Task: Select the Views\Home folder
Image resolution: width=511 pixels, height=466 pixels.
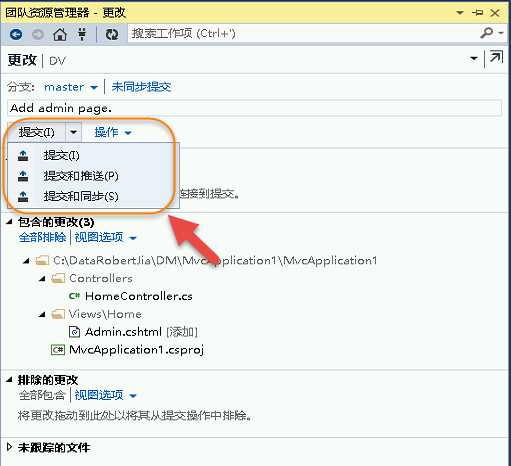Action: point(105,314)
